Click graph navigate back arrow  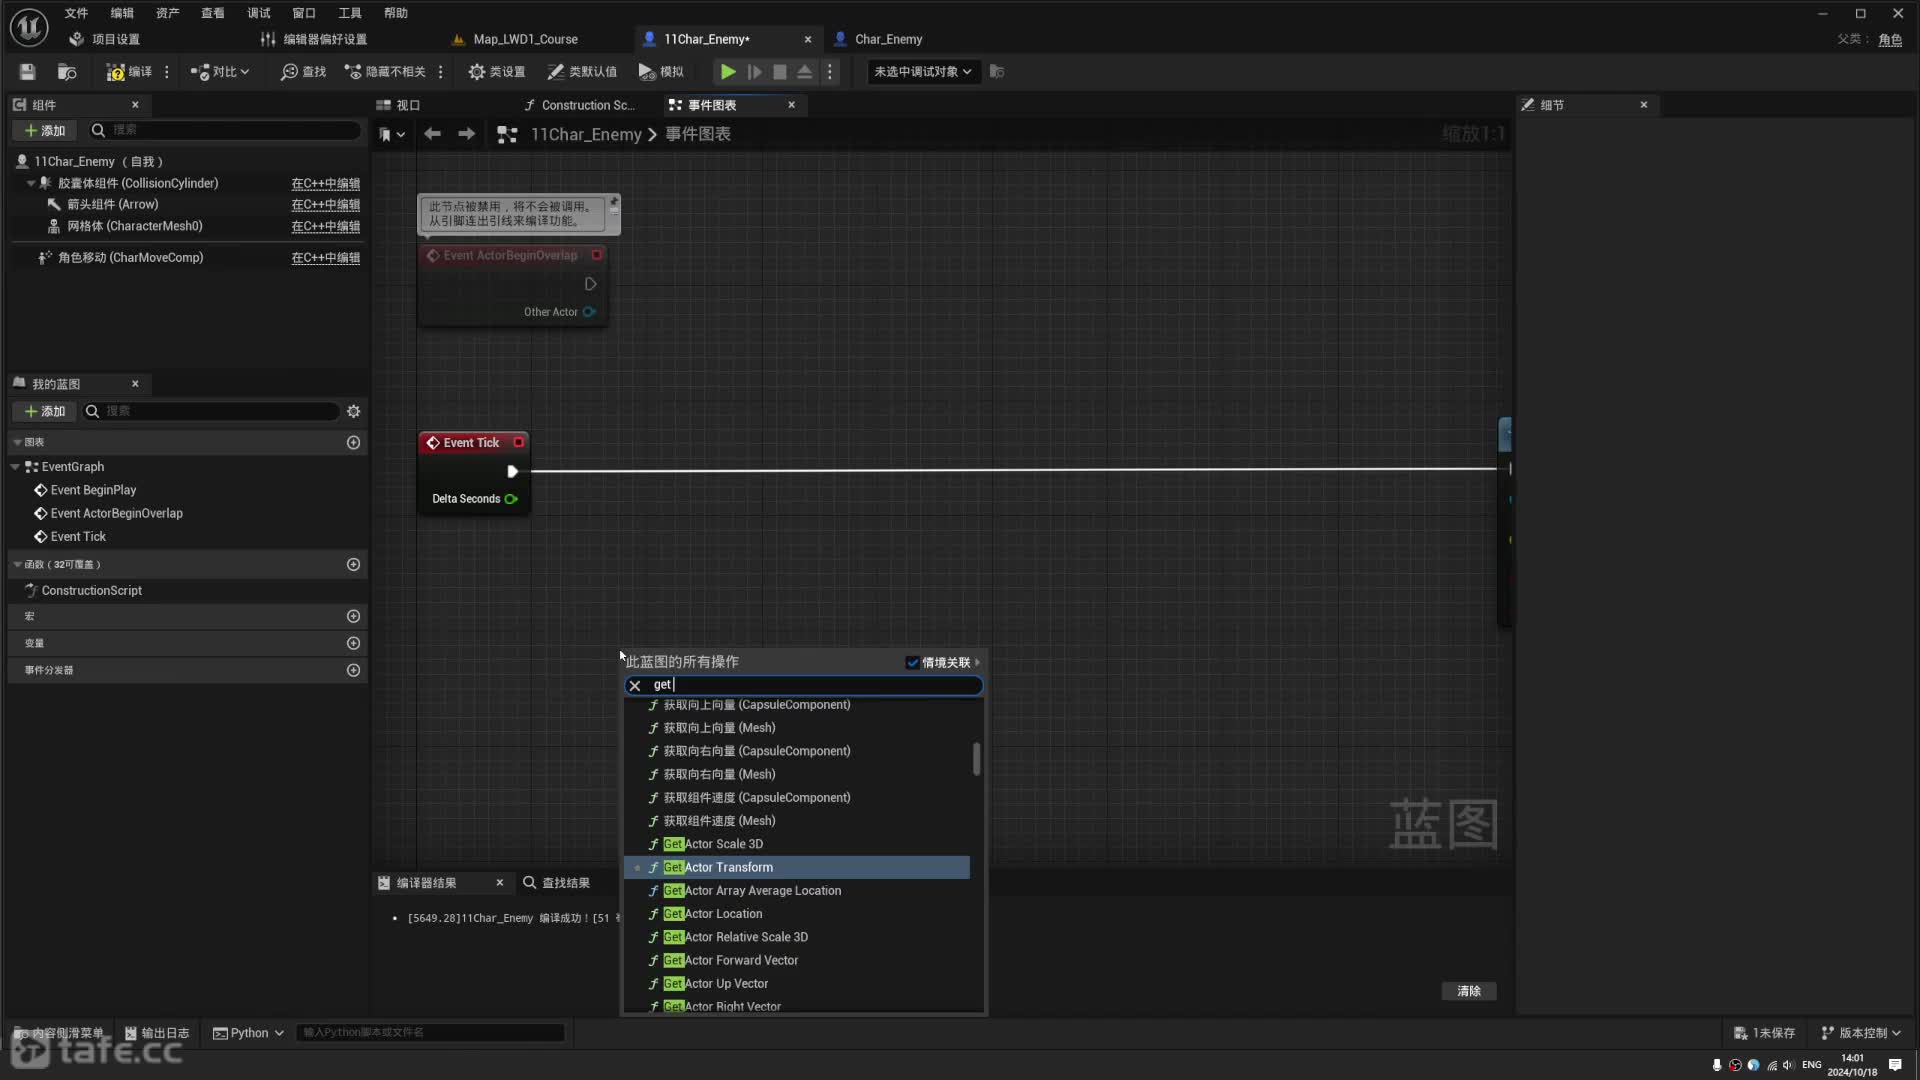pos(432,134)
